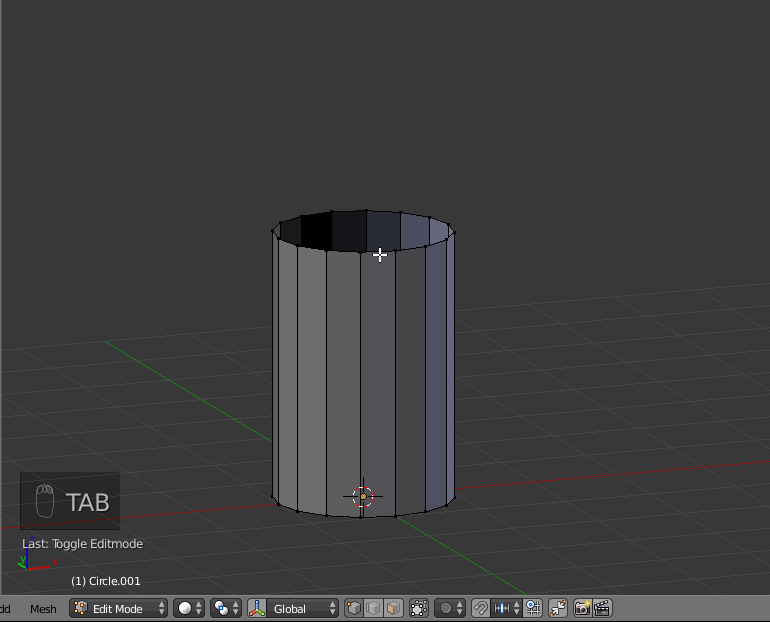The image size is (770, 622).
Task: Click the 3D cursor at cylinder base
Action: tap(363, 496)
